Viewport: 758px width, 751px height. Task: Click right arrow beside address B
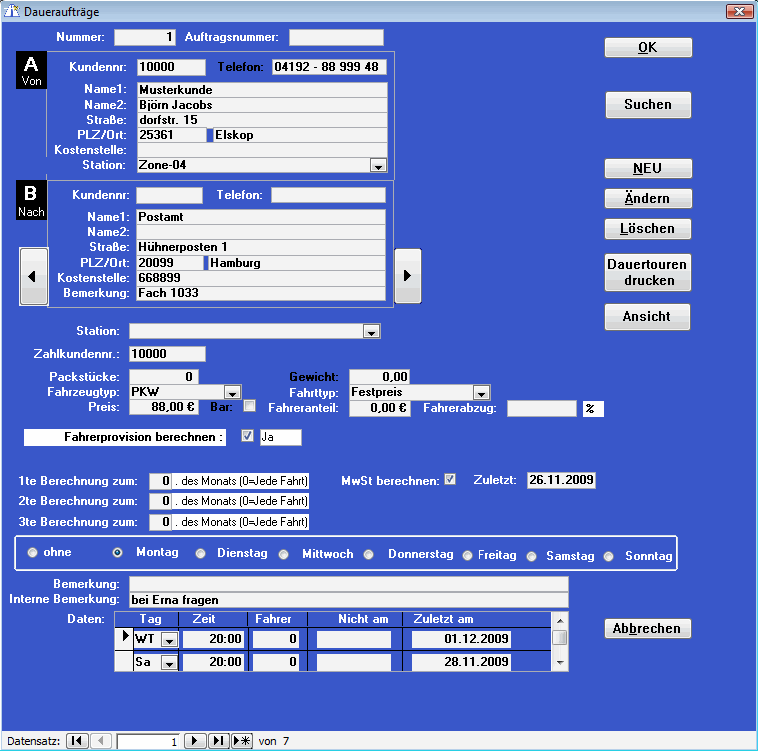(407, 275)
